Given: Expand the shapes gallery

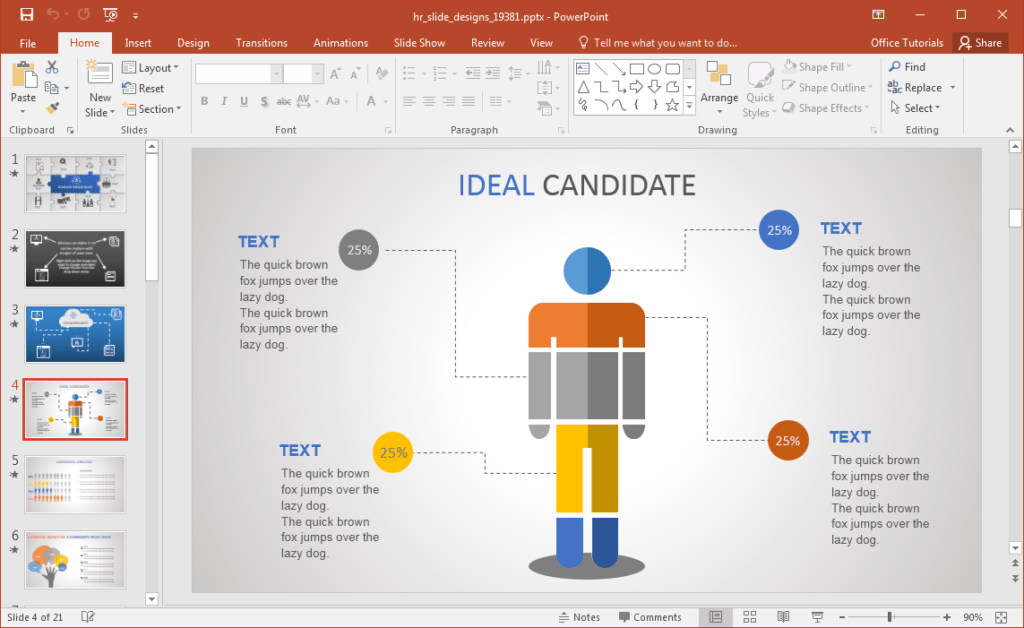Looking at the screenshot, I should (x=689, y=104).
